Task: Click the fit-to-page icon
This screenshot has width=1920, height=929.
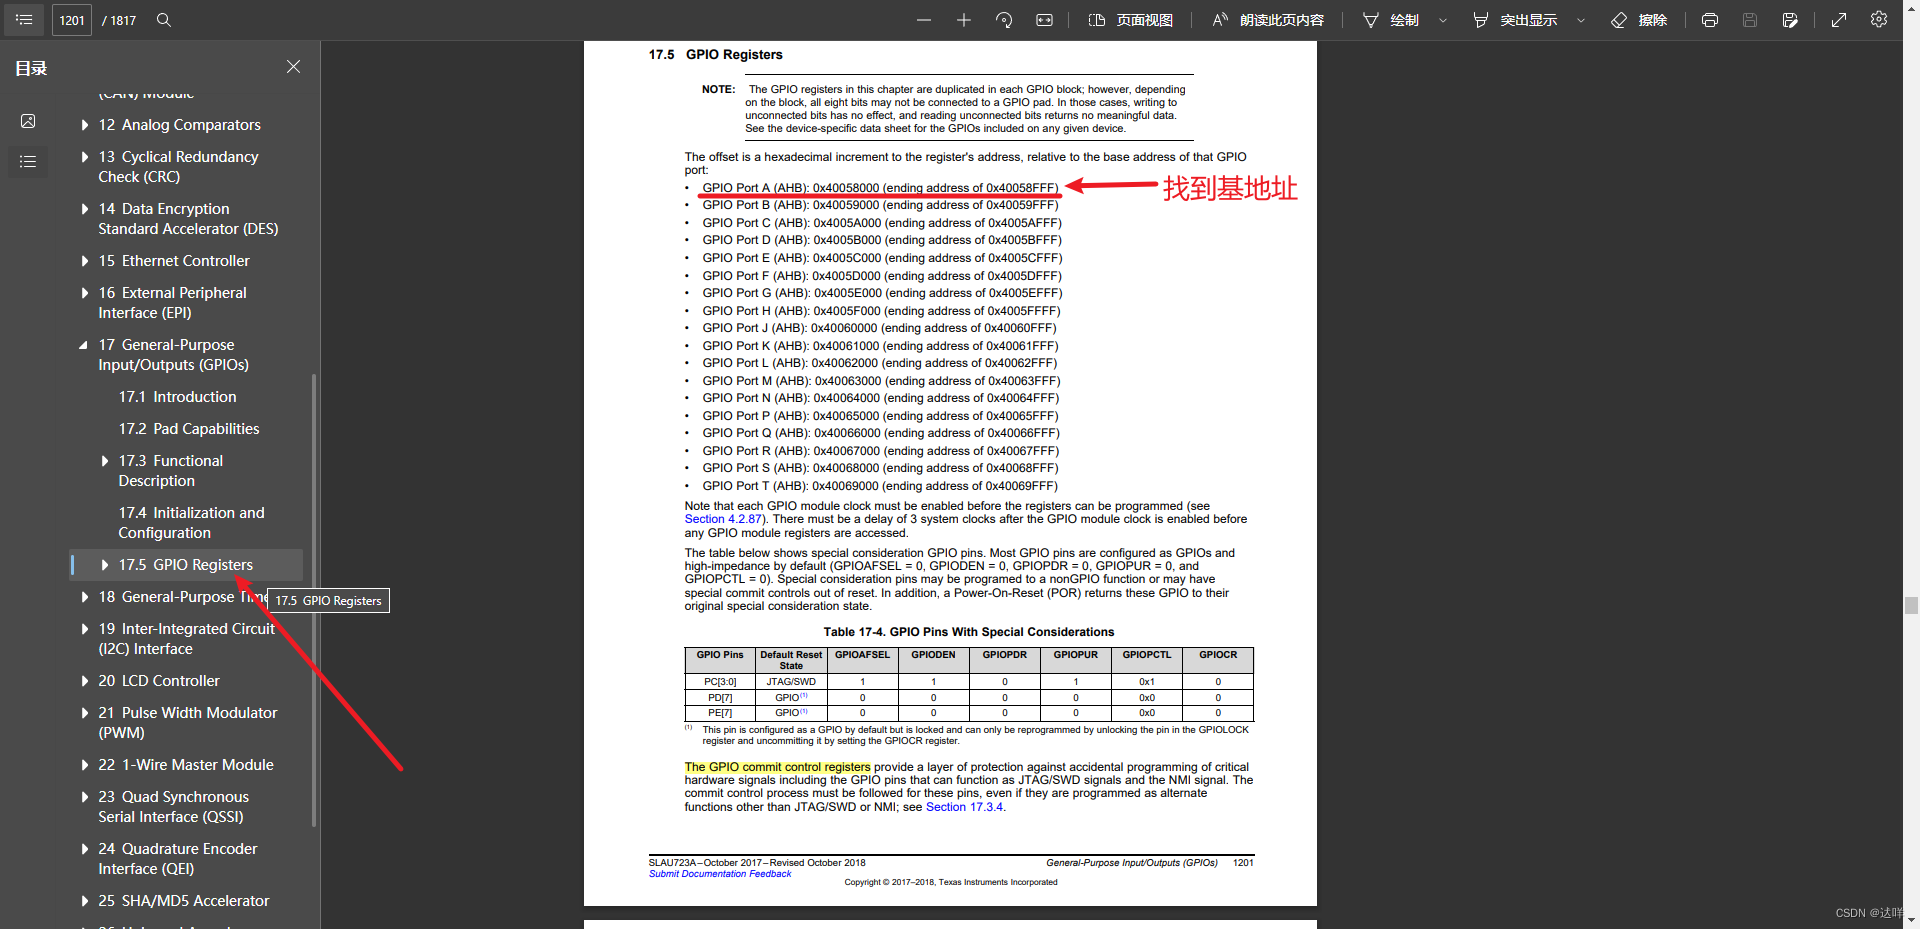Action: coord(1044,20)
